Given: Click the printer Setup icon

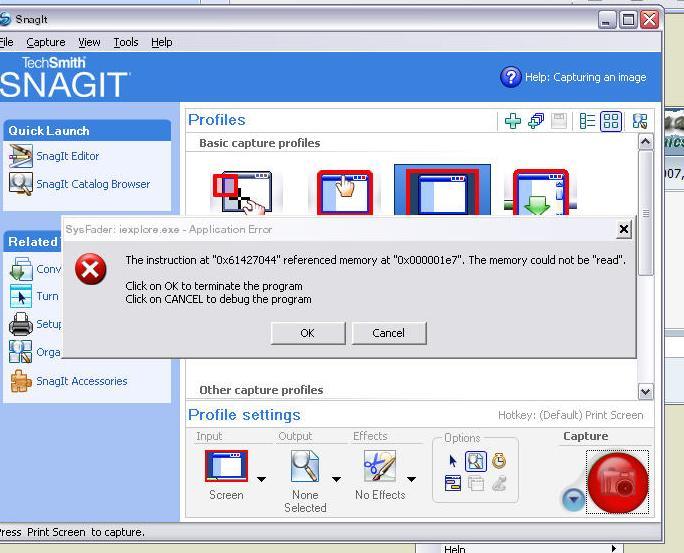Looking at the screenshot, I should pos(21,324).
